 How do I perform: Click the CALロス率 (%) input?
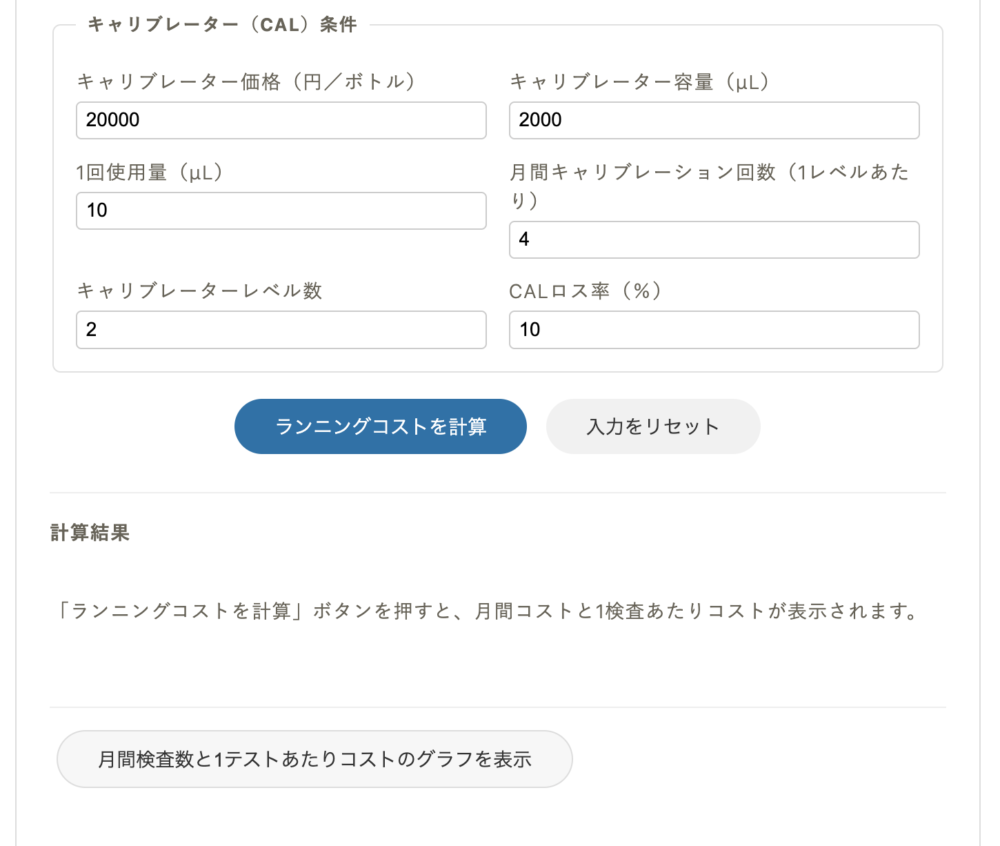pyautogui.click(x=714, y=330)
